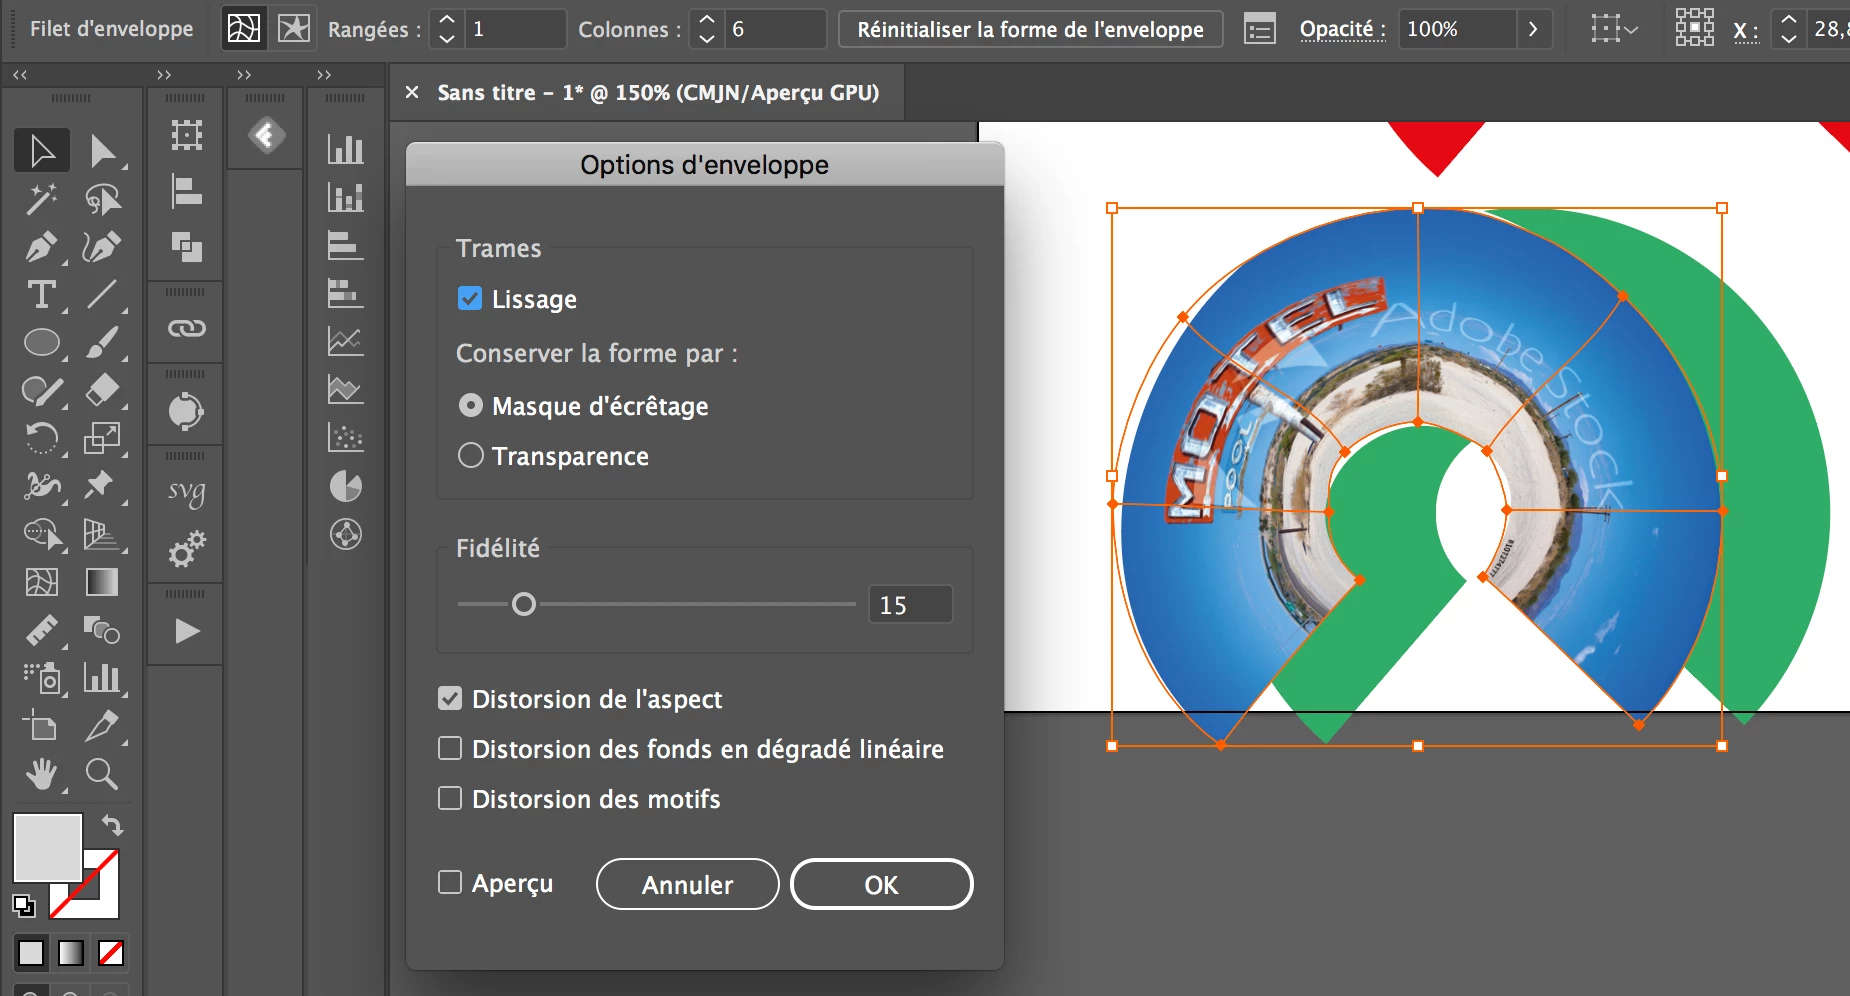Choose the Ellipse tool
The height and width of the screenshot is (996, 1850).
coord(42,343)
